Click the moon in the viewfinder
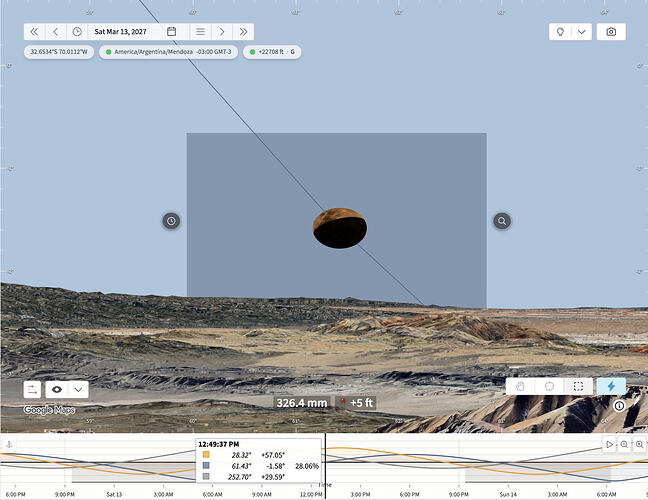 pyautogui.click(x=340, y=228)
